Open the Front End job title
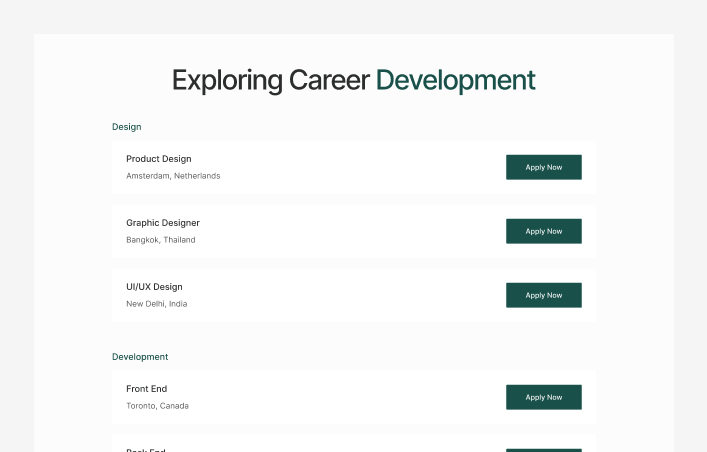Screen dimensions: 707x452 (146, 389)
